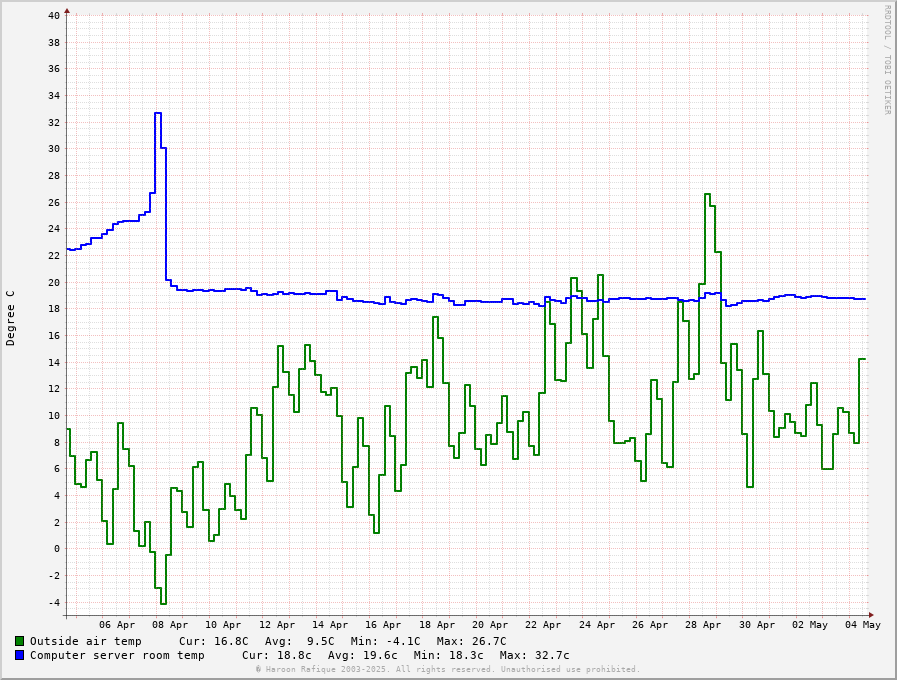Click the -4 value on the y-axis
897x680 pixels.
click(53, 602)
